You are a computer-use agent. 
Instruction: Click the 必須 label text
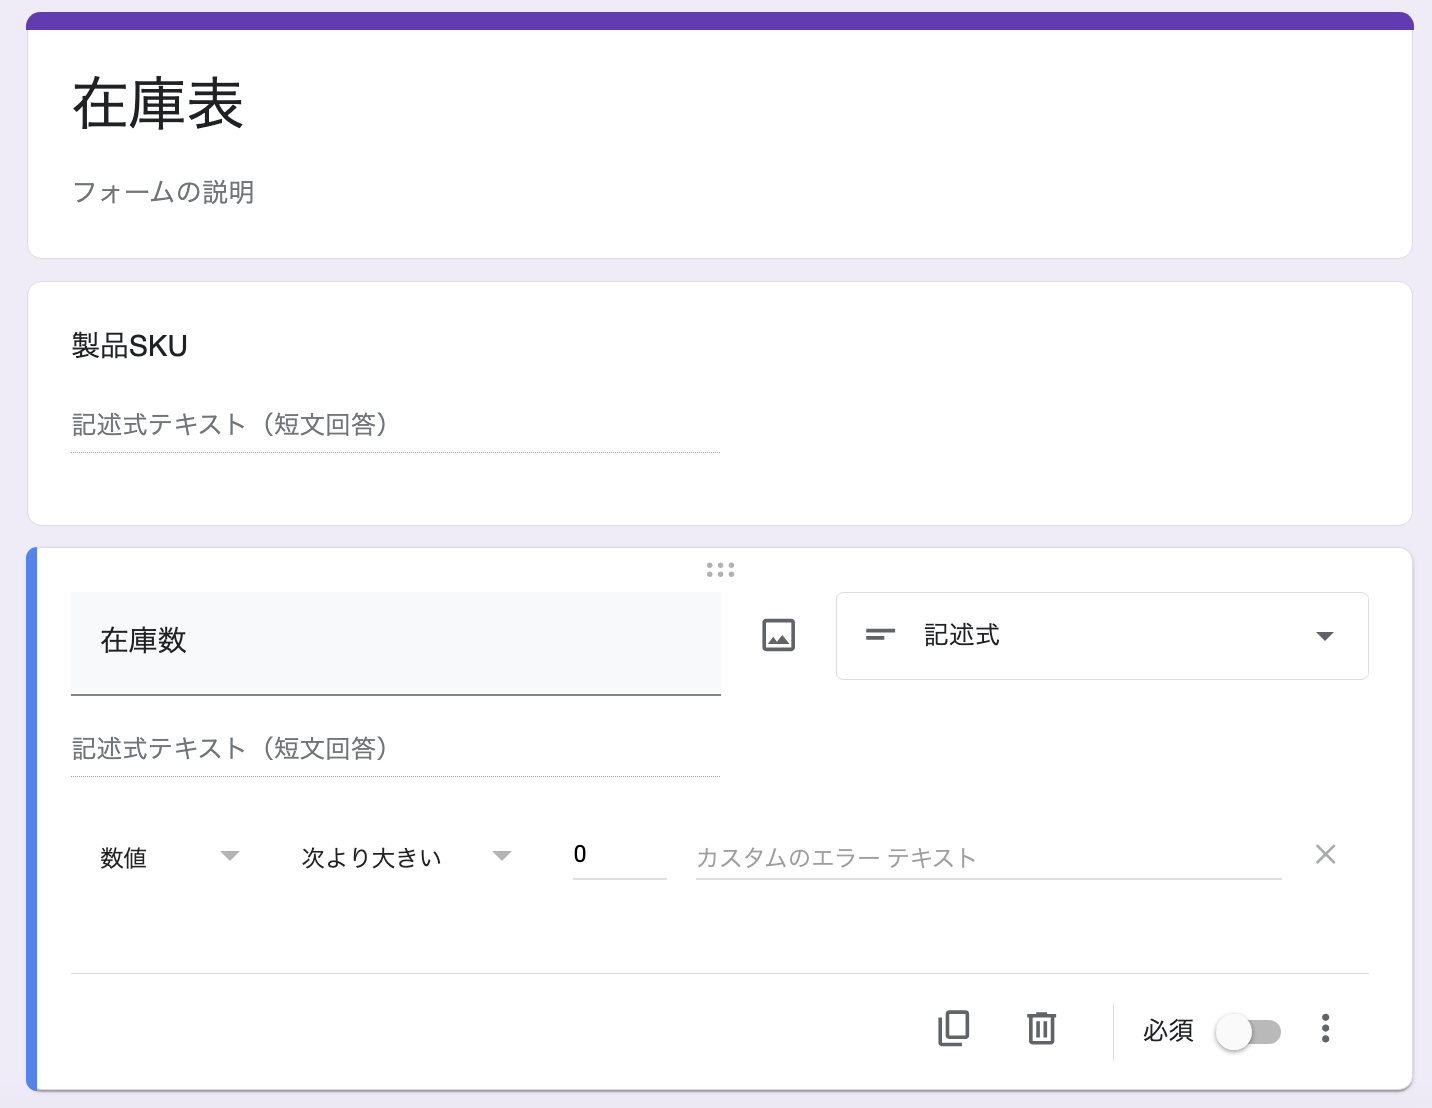tap(1168, 1030)
